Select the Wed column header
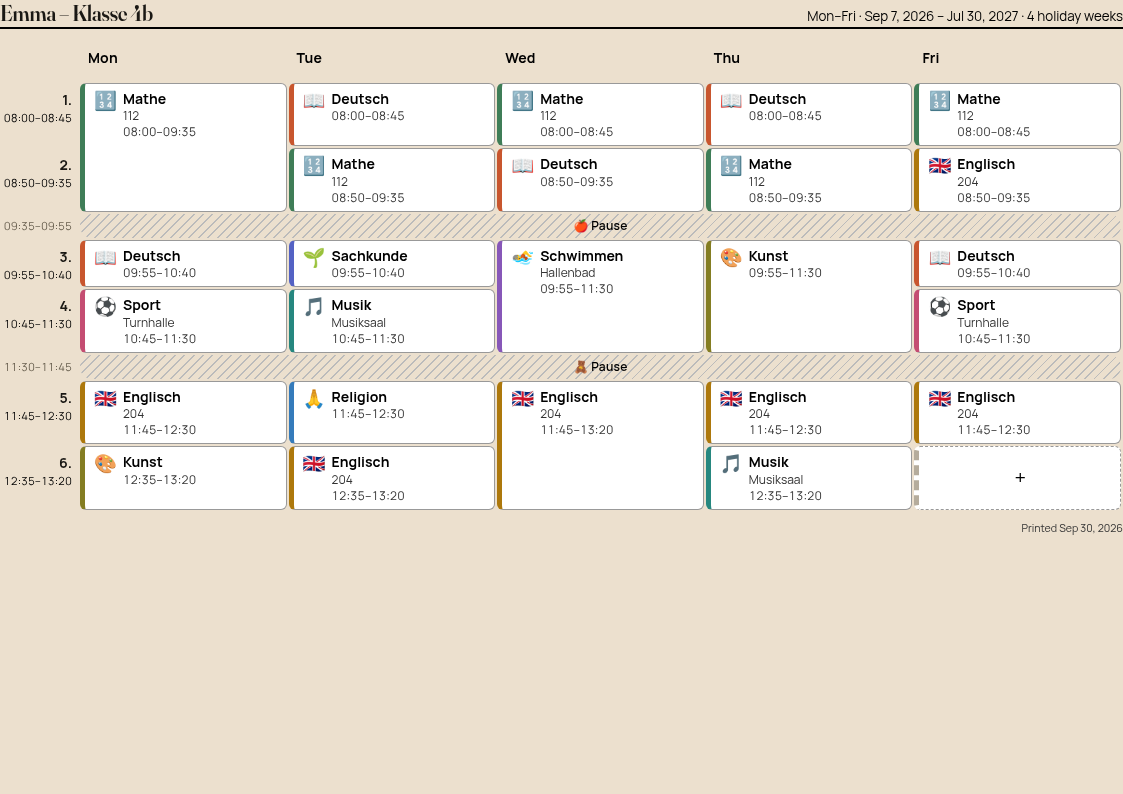 520,58
